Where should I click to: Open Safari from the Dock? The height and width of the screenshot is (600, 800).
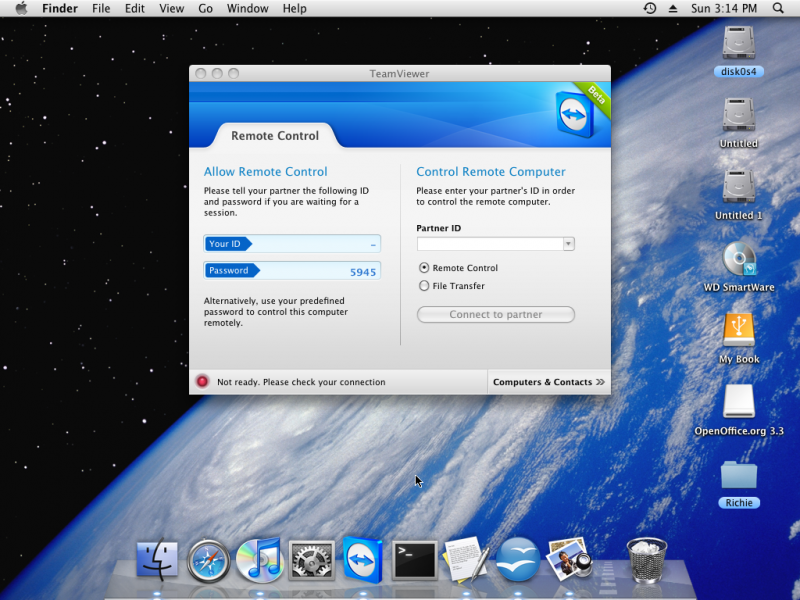(207, 560)
